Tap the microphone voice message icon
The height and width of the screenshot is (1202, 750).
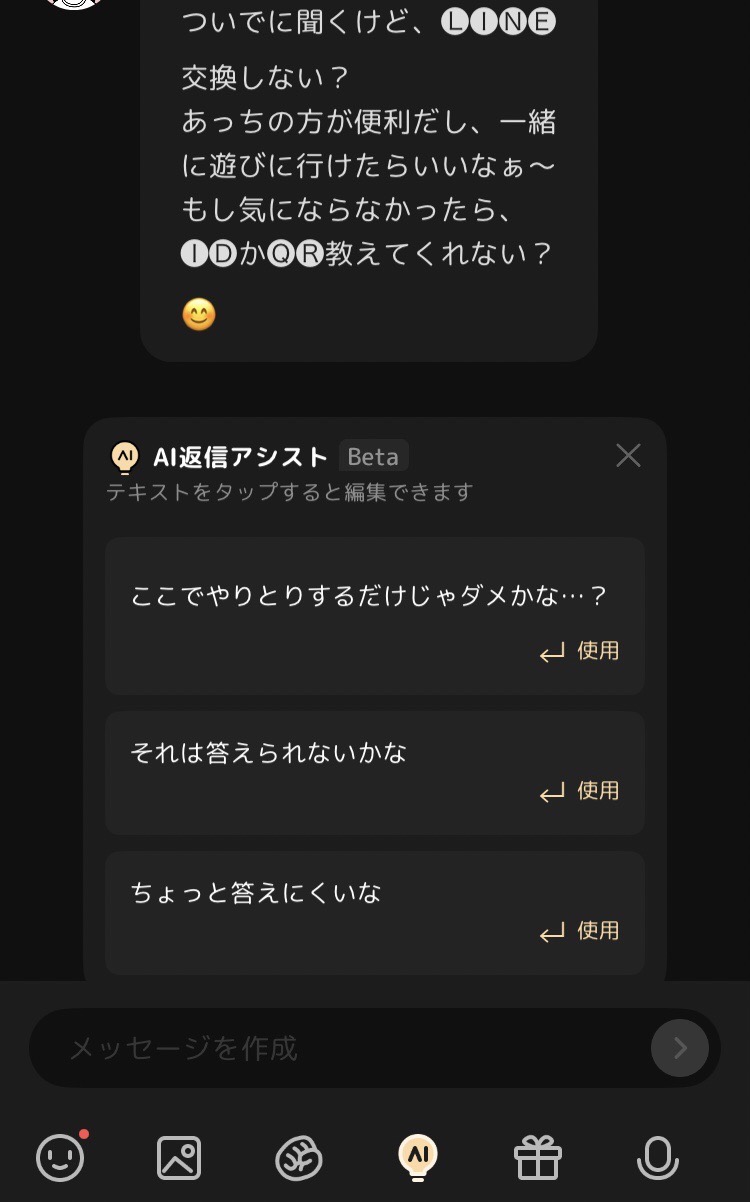tap(657, 1158)
